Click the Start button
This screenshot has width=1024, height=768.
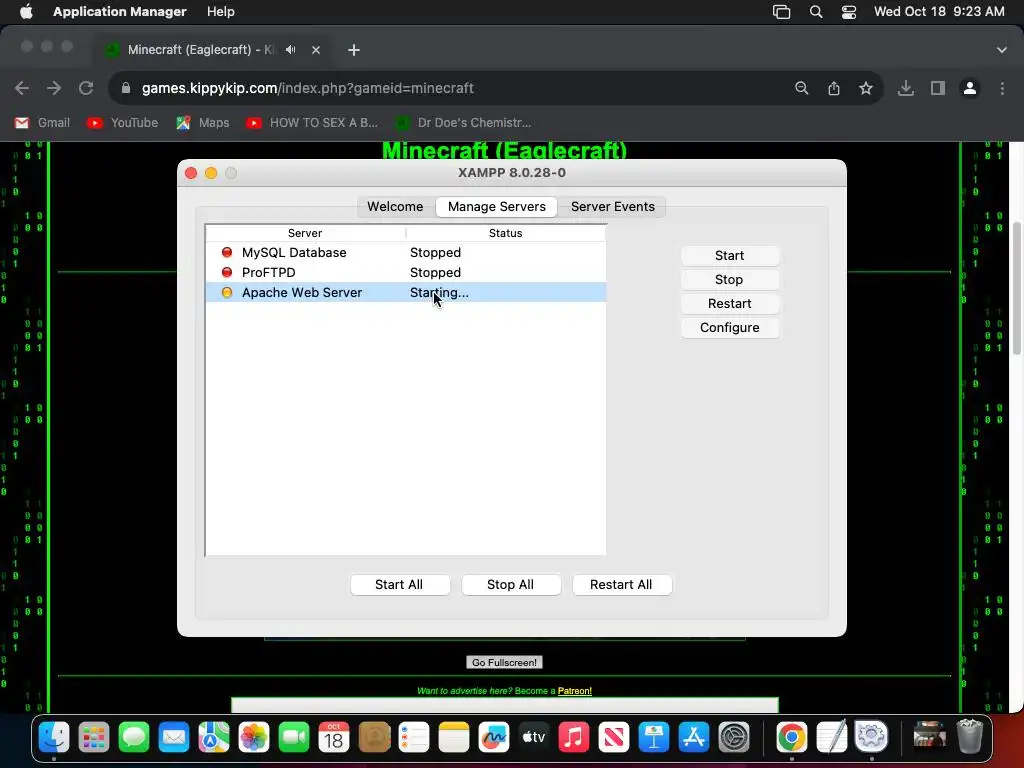click(x=729, y=255)
